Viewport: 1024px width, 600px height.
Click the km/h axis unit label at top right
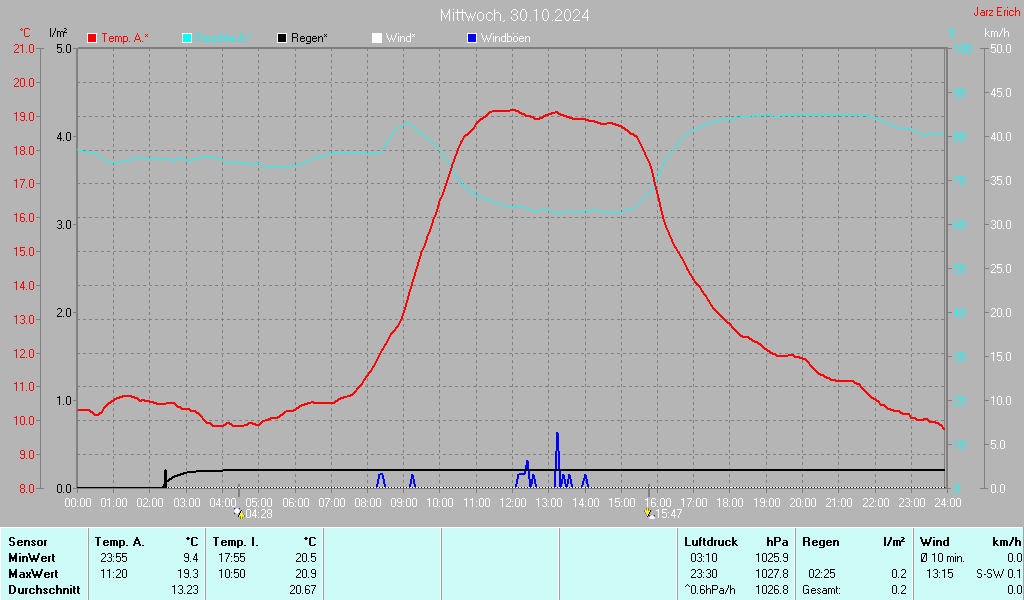pyautogui.click(x=996, y=33)
